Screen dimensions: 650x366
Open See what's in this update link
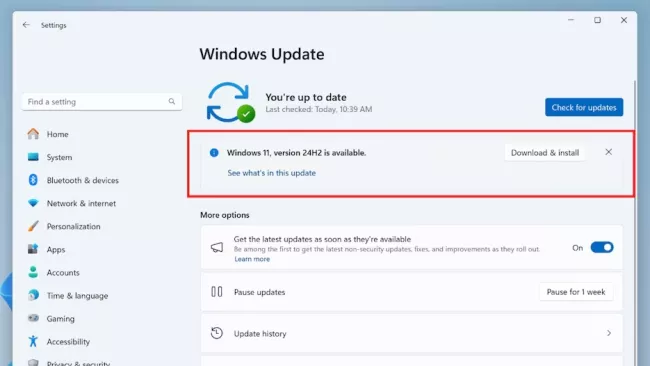[272, 173]
